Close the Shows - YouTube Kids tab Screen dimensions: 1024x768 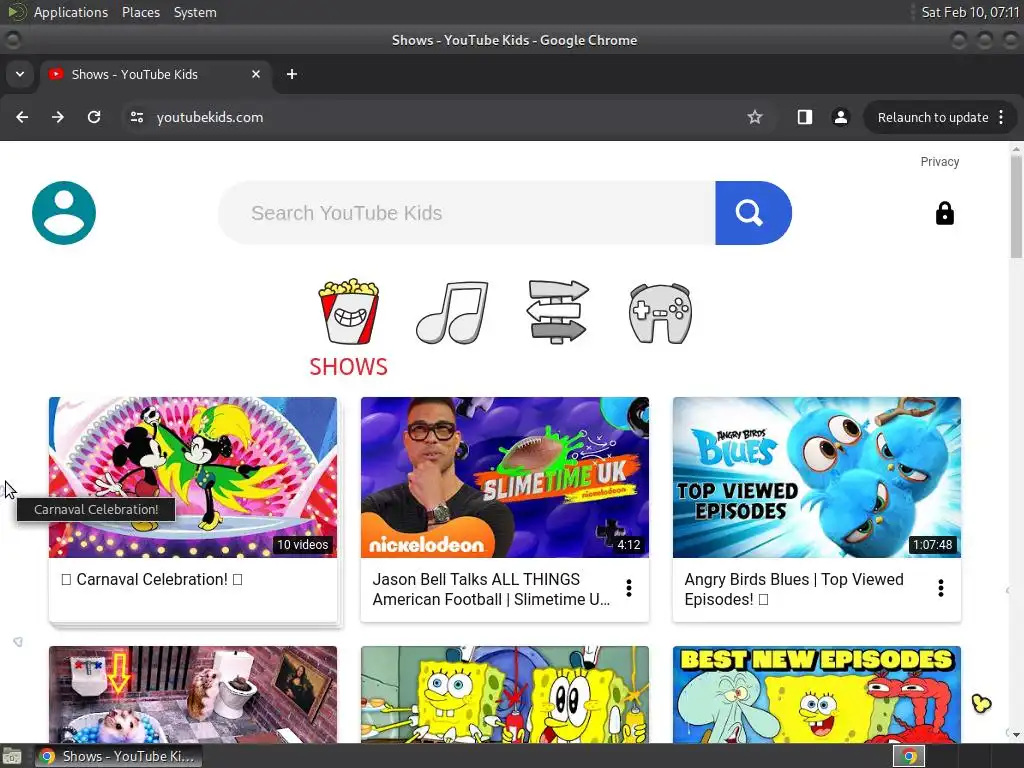(256, 74)
